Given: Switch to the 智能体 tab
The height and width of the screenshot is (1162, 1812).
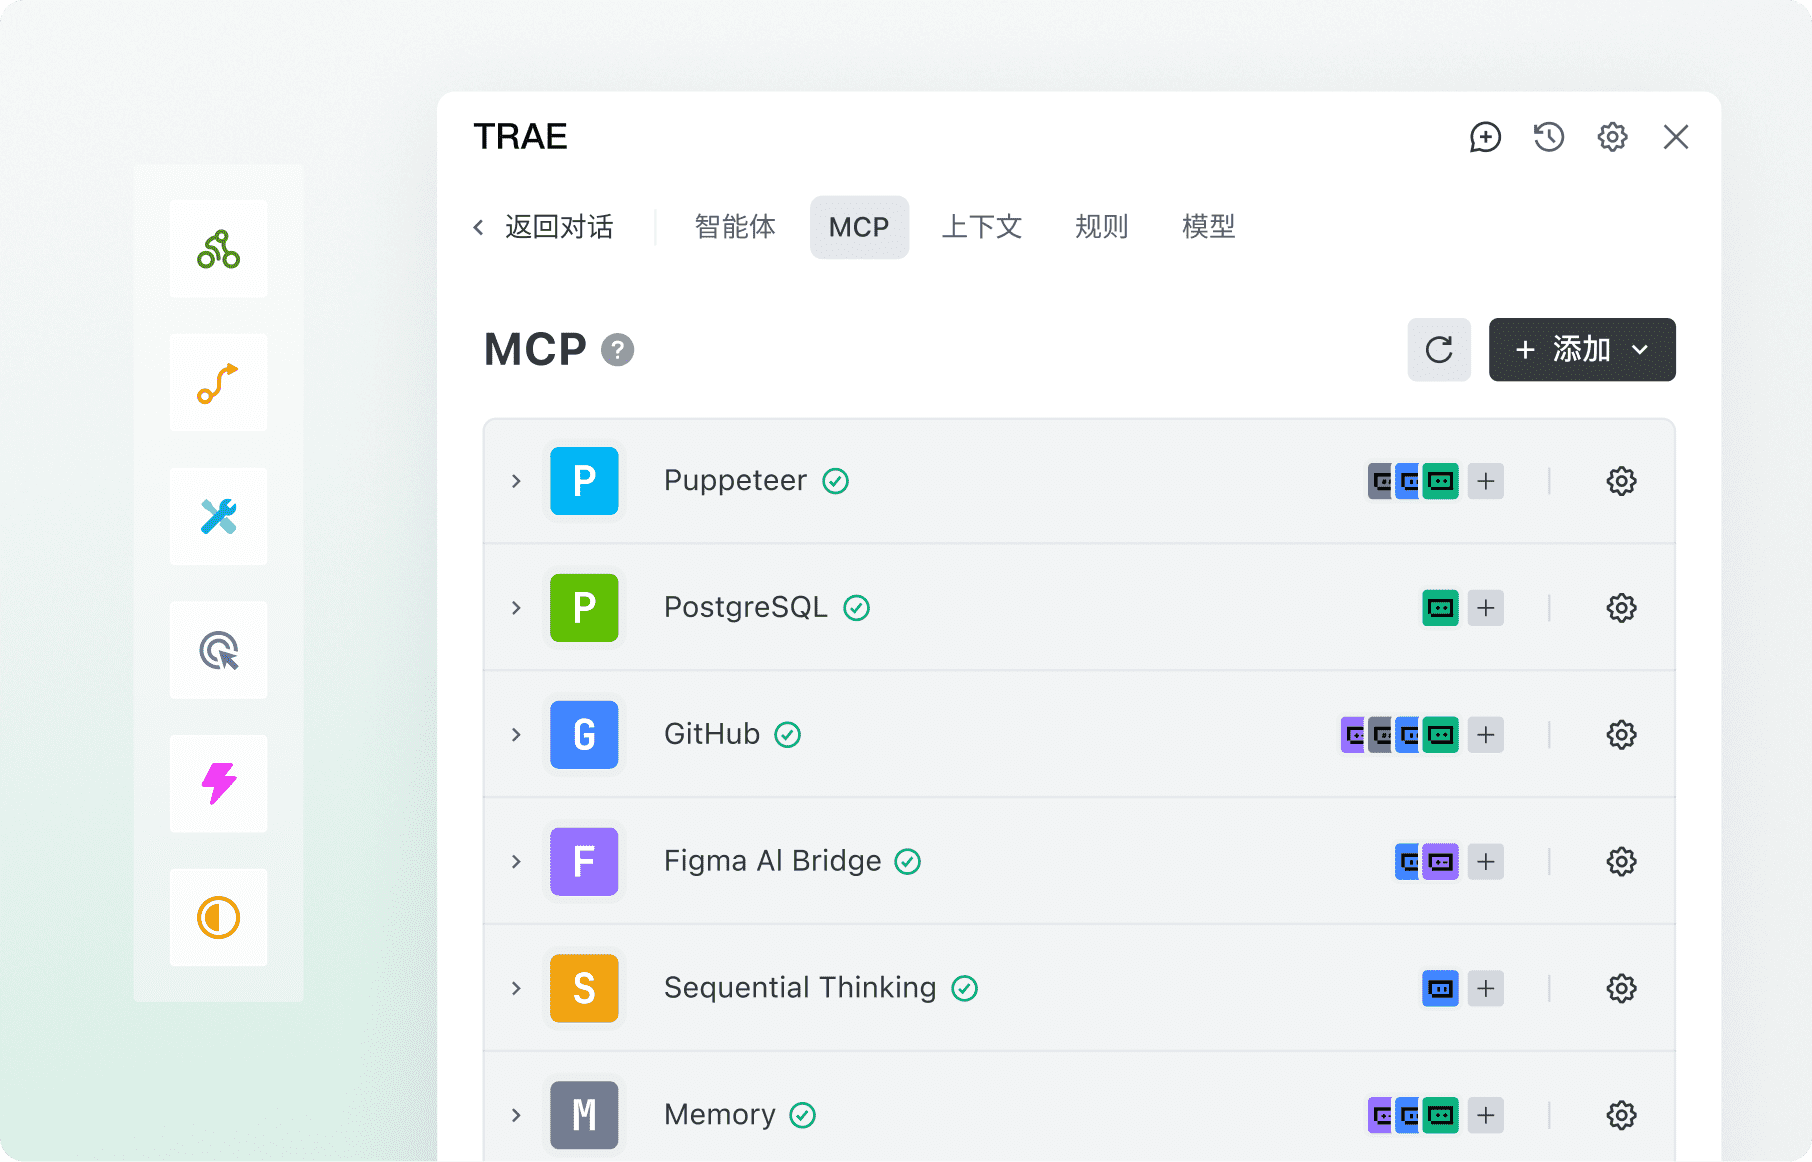Looking at the screenshot, I should pyautogui.click(x=735, y=227).
